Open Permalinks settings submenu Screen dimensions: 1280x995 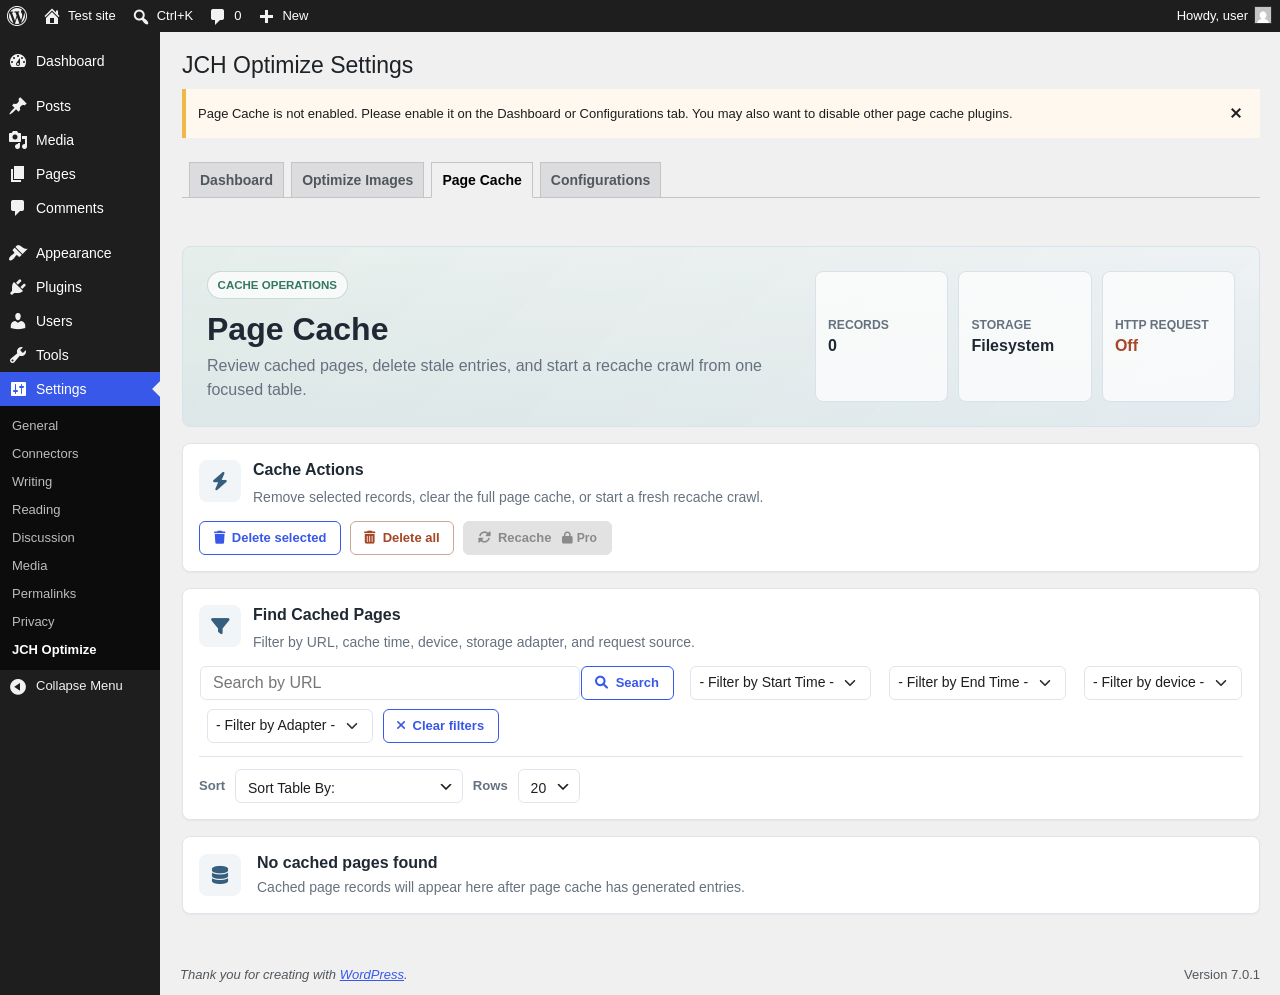(x=44, y=594)
